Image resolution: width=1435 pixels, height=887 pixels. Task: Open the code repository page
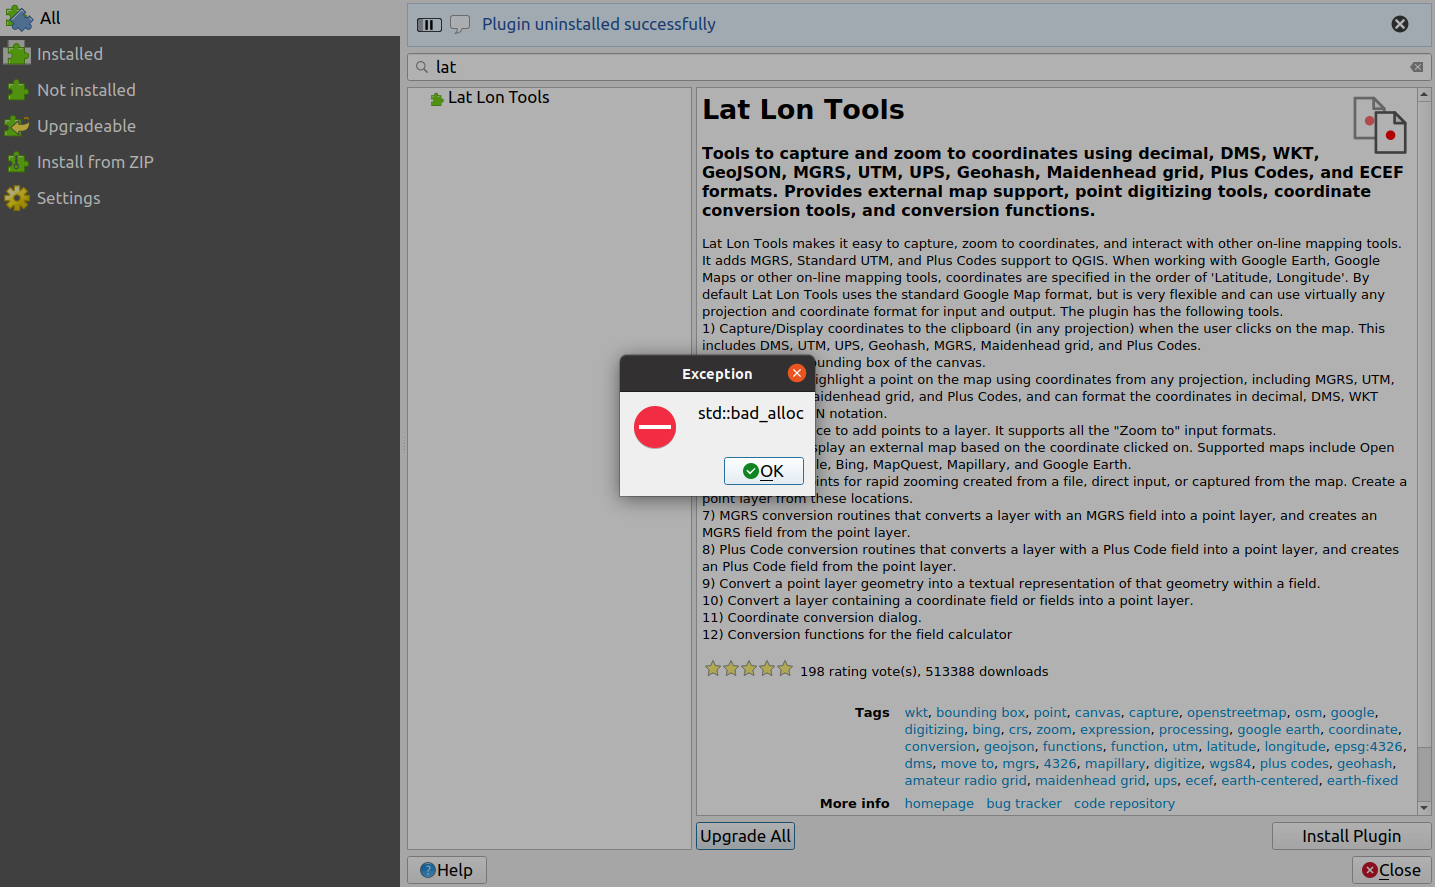1123,802
